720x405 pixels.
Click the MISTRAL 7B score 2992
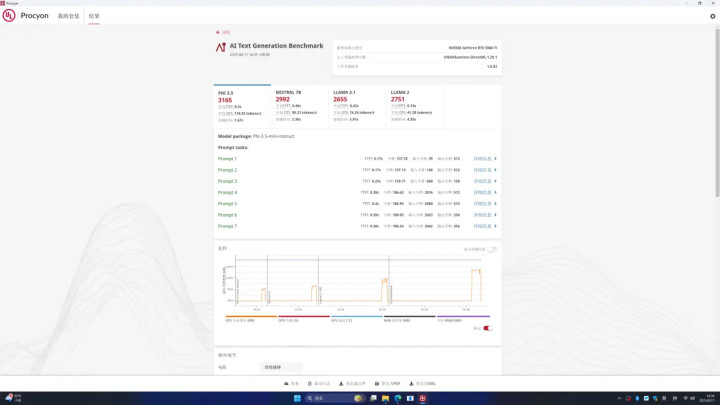pos(282,99)
